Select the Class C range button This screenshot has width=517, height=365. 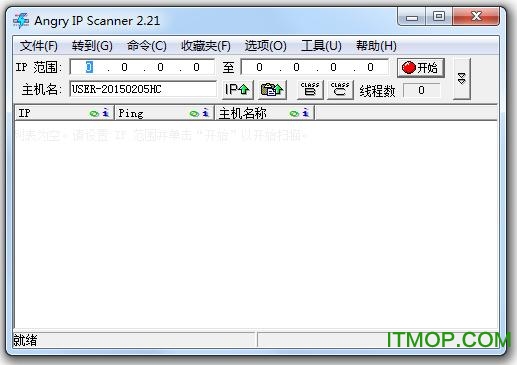(x=340, y=90)
